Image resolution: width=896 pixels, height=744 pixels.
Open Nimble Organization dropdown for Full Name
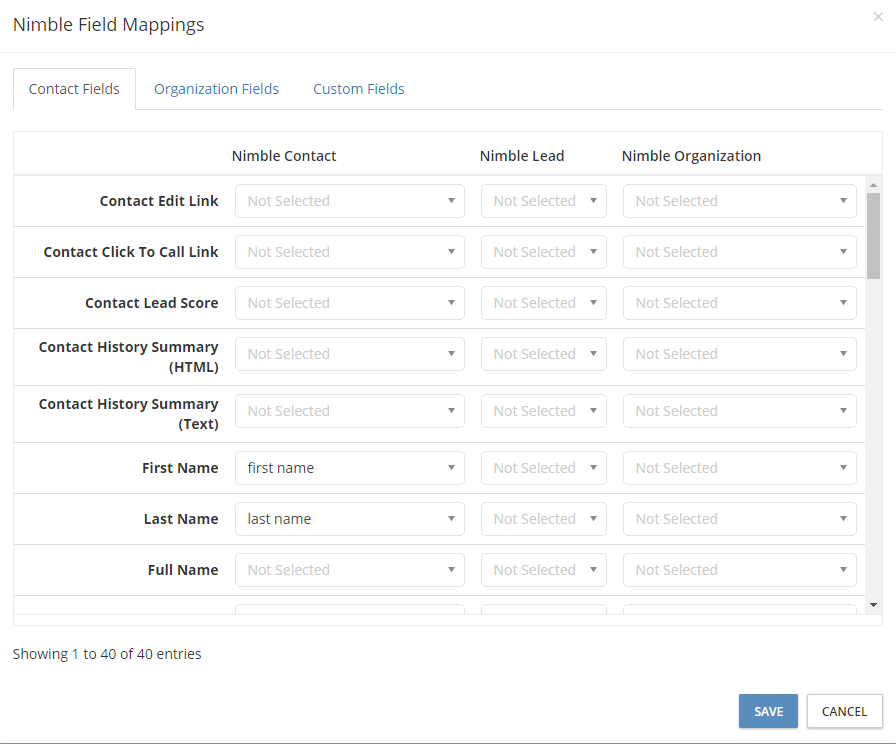click(740, 570)
